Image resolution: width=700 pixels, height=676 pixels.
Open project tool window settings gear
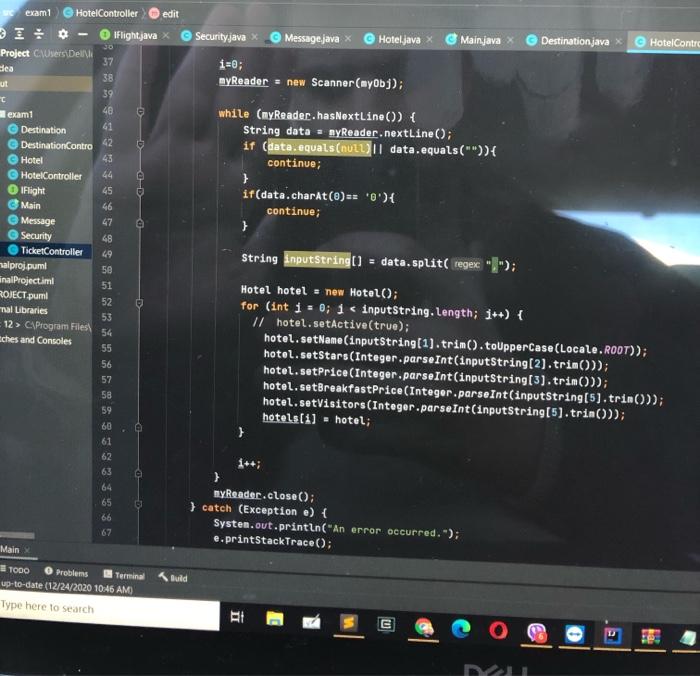(63, 33)
